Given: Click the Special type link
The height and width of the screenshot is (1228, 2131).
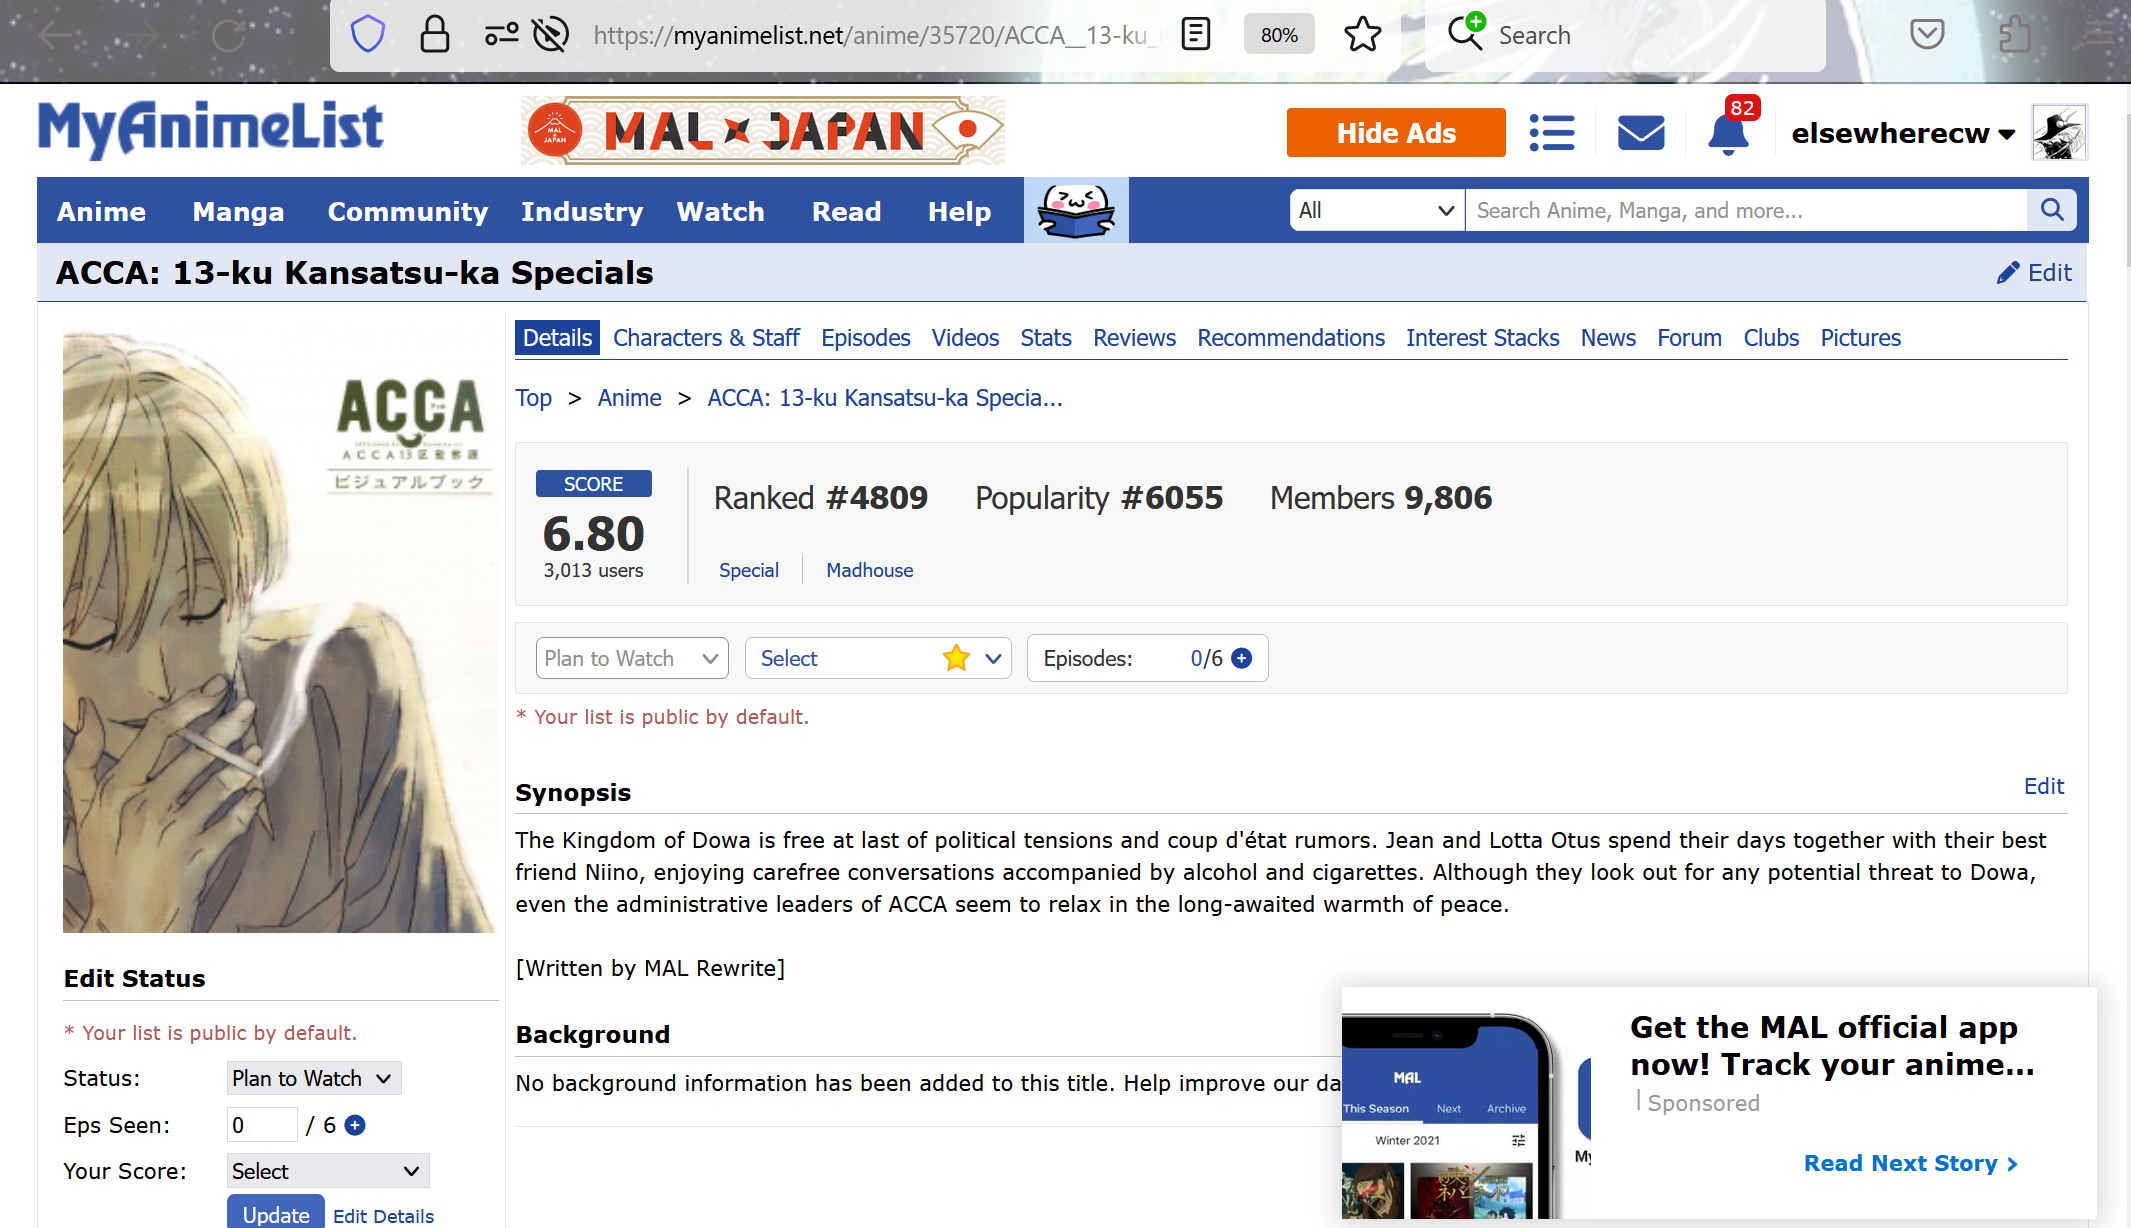Looking at the screenshot, I should click(x=748, y=570).
